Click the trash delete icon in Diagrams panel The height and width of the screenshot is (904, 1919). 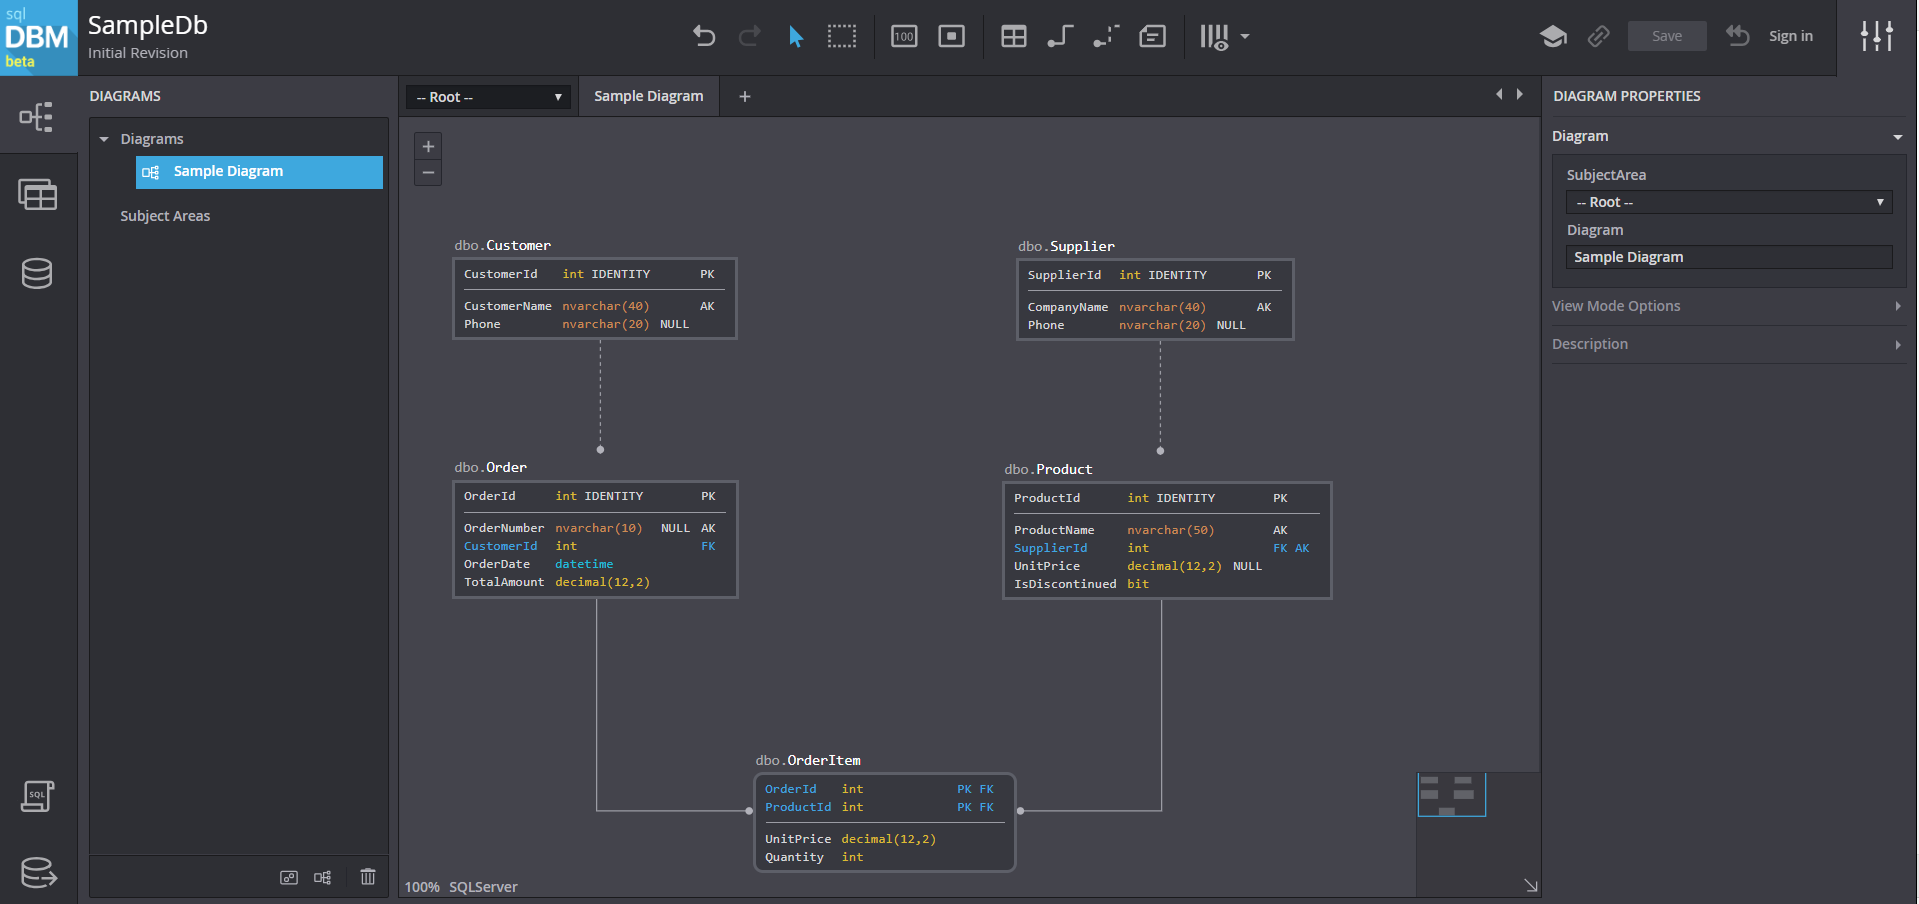368,877
